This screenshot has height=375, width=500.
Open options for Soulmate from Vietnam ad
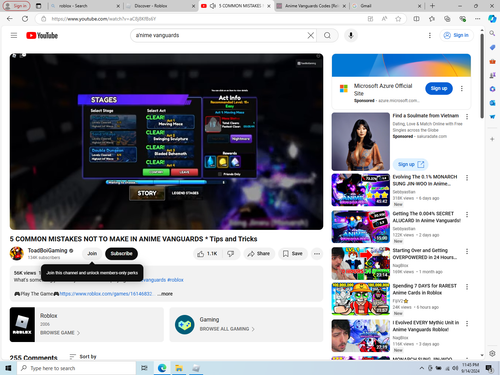click(467, 116)
